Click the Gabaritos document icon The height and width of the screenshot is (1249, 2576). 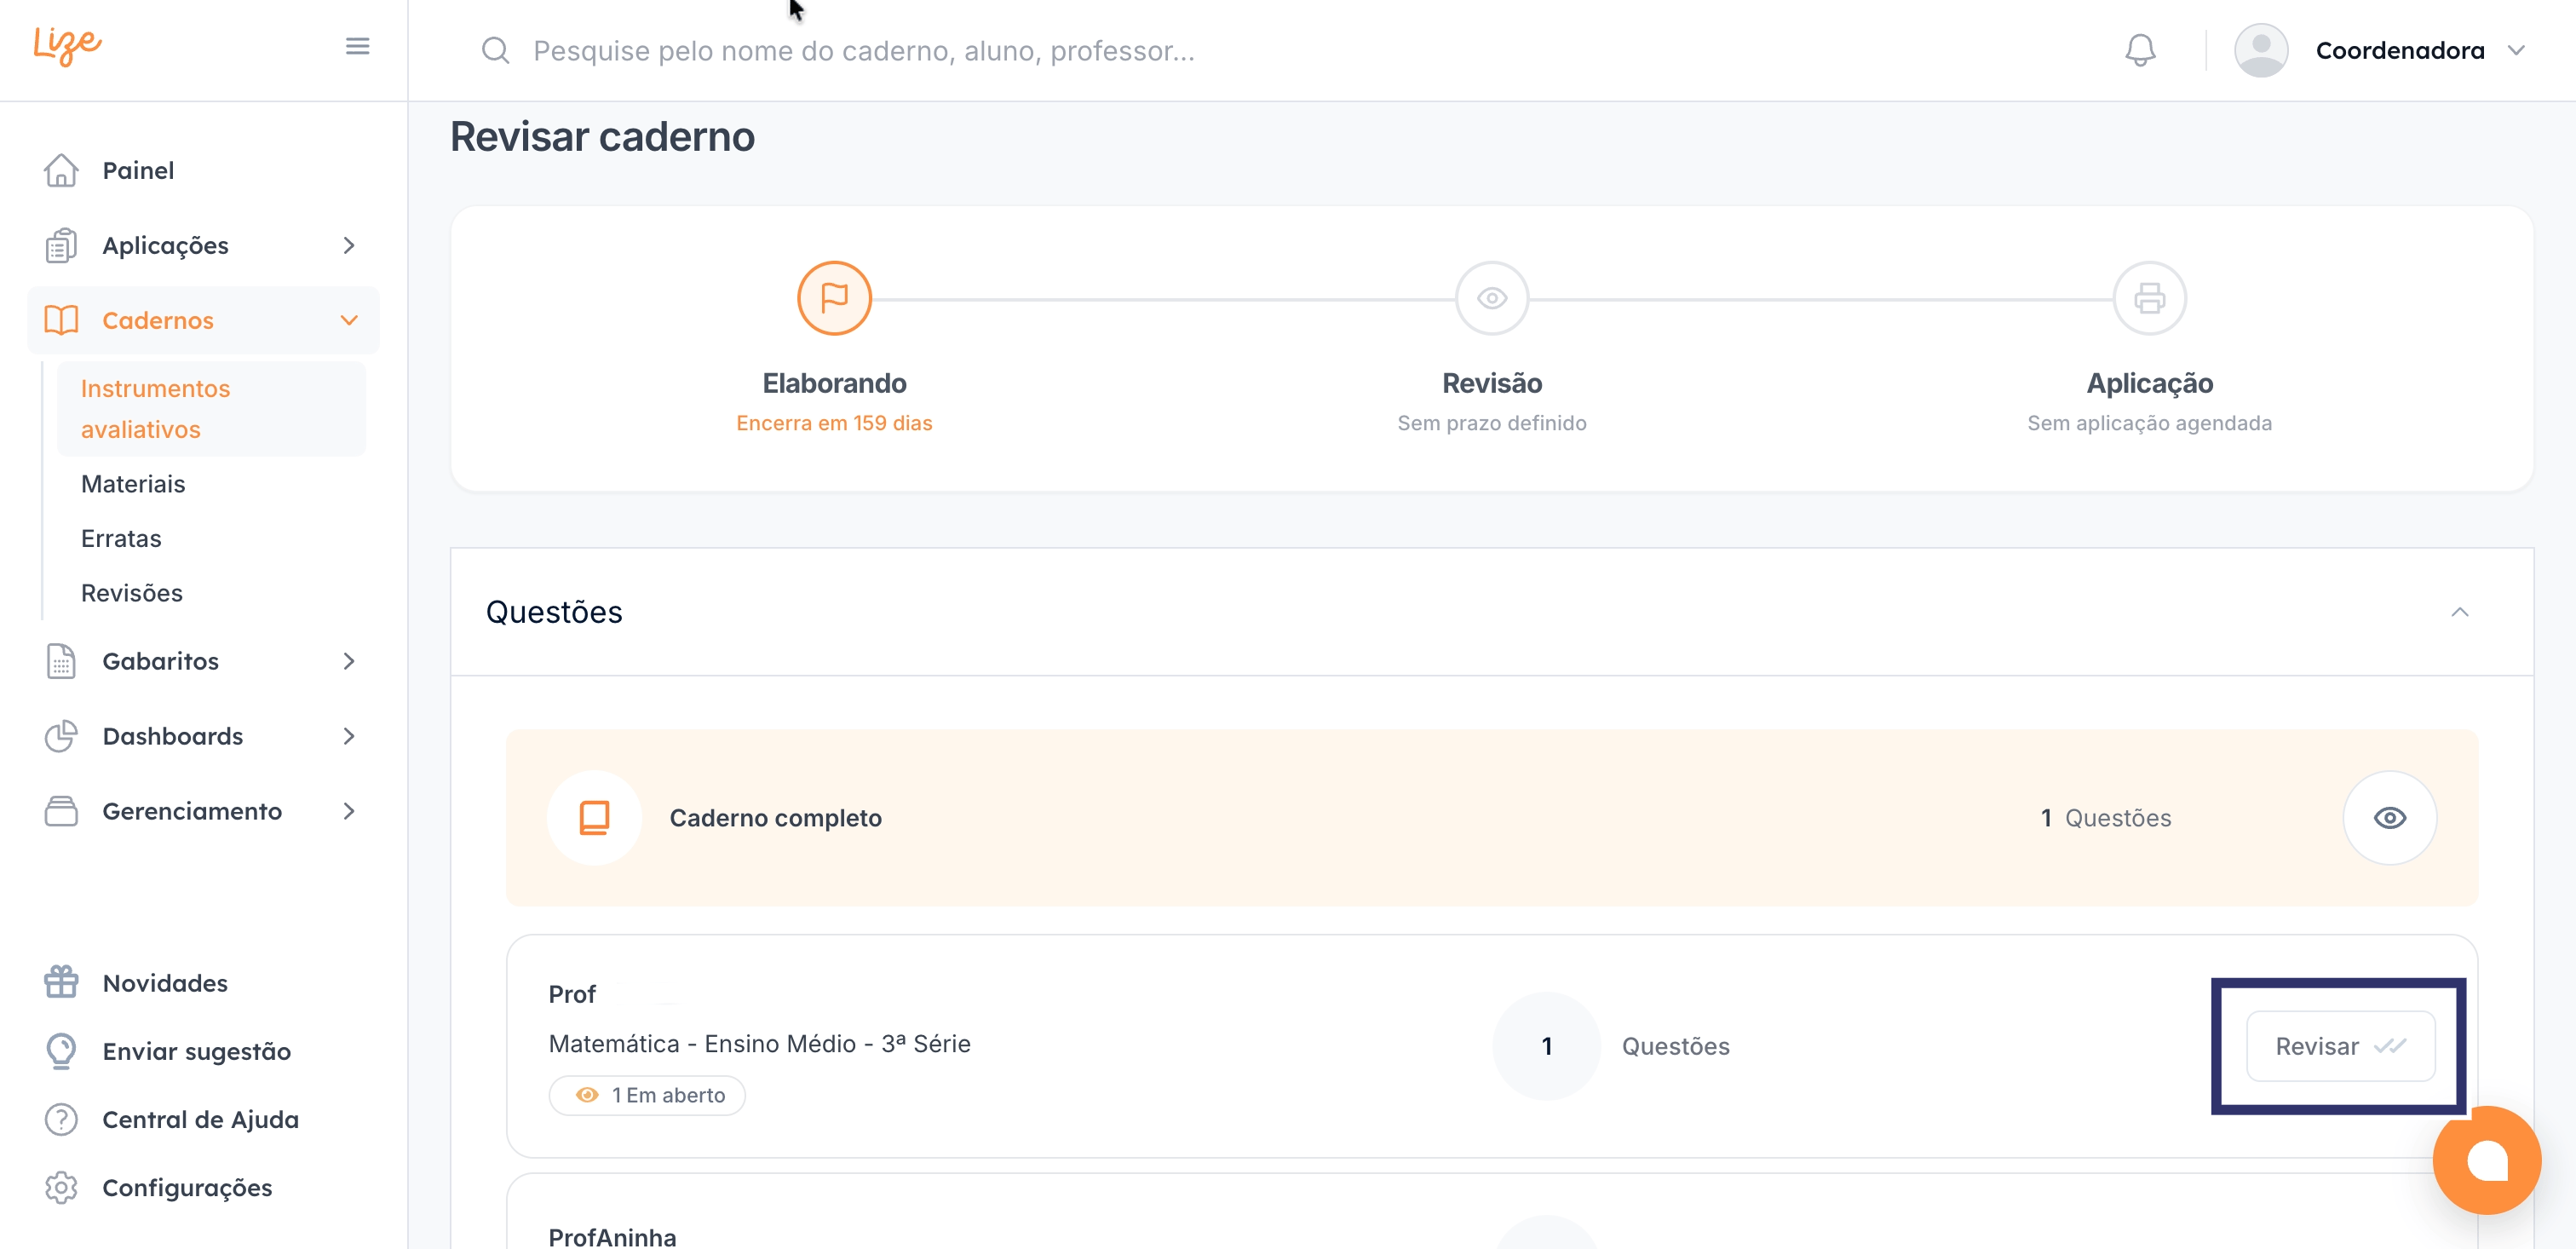[61, 661]
